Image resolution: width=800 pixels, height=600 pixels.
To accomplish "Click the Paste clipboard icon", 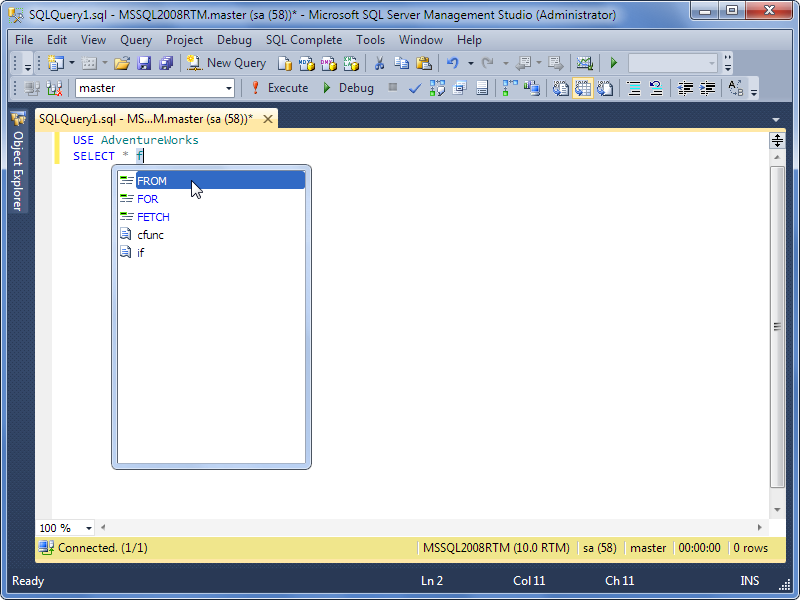I will pos(424,63).
